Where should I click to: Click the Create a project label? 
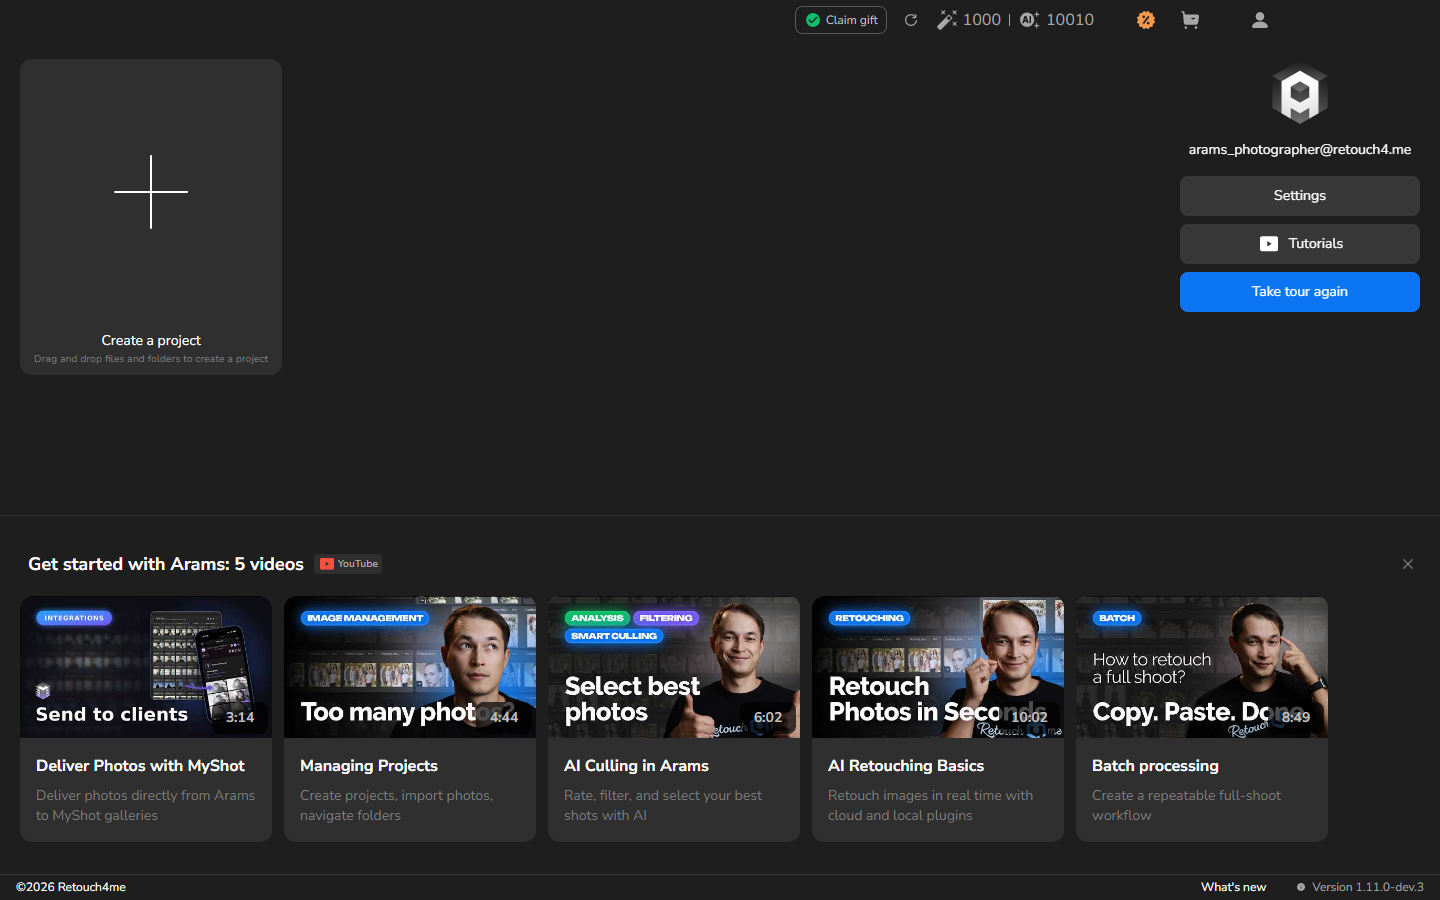(x=151, y=340)
